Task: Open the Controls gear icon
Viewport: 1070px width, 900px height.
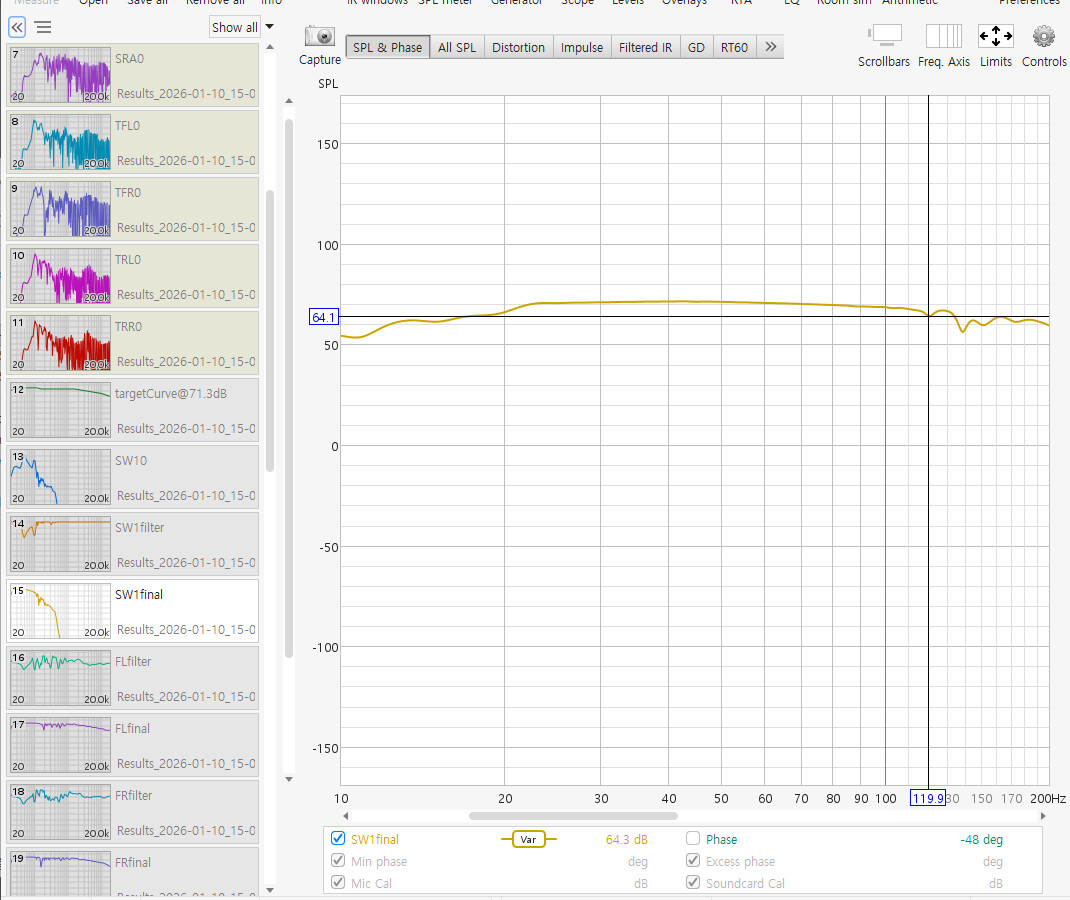Action: click(1044, 37)
